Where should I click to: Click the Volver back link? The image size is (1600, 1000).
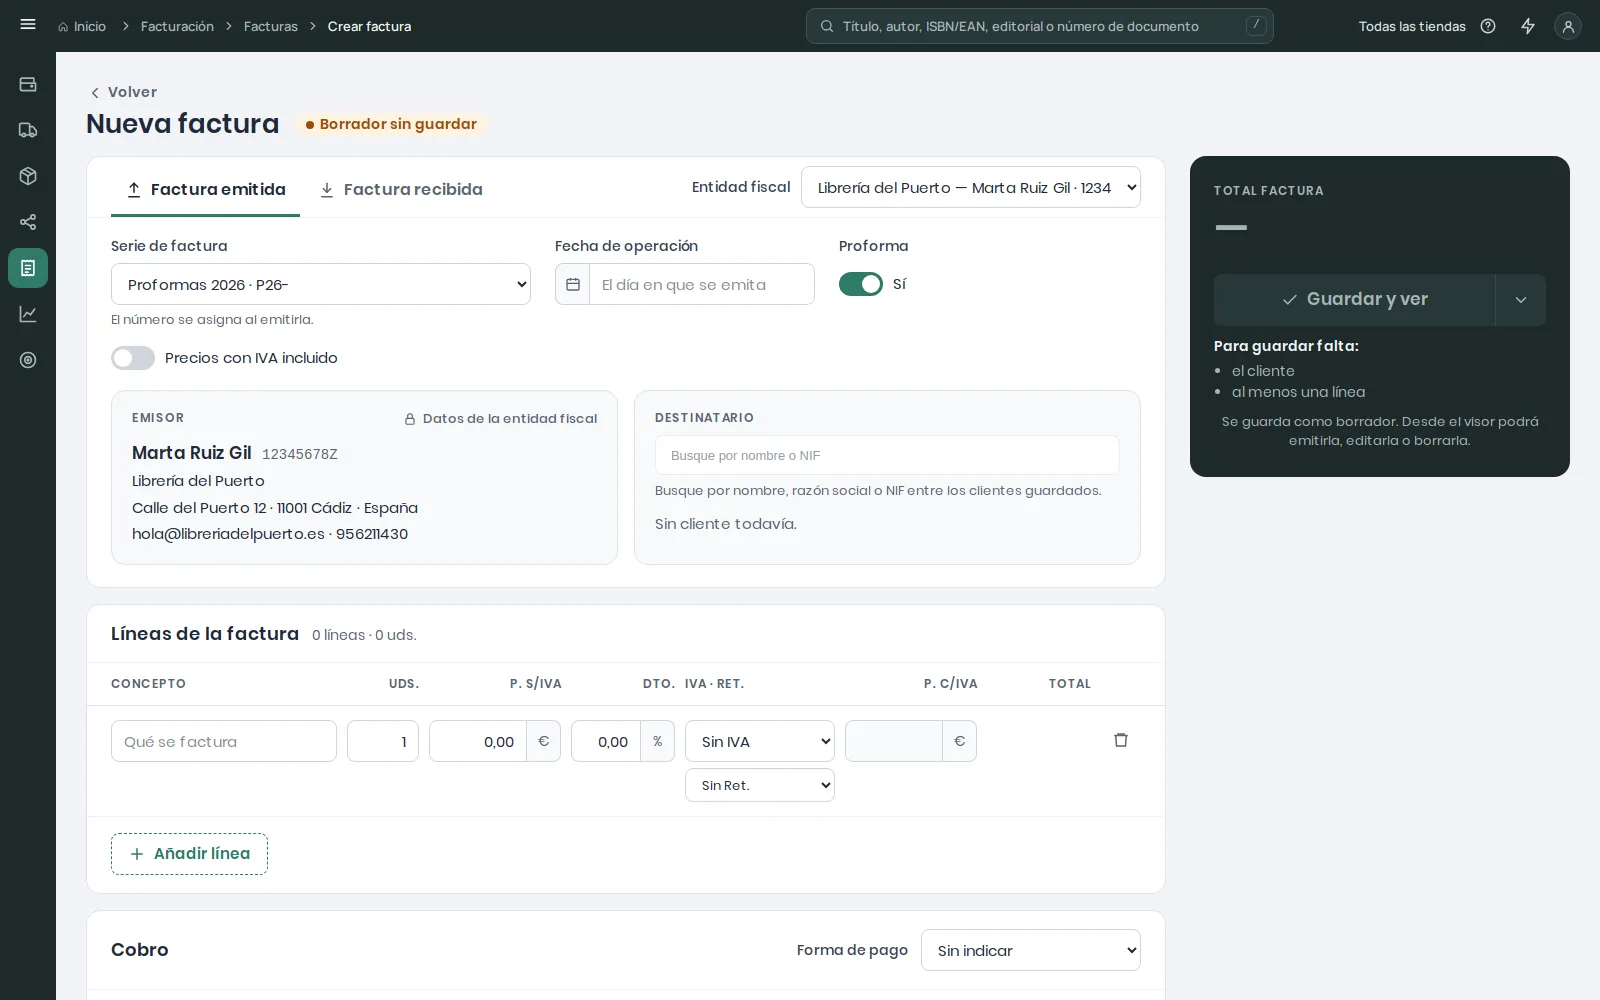[124, 92]
